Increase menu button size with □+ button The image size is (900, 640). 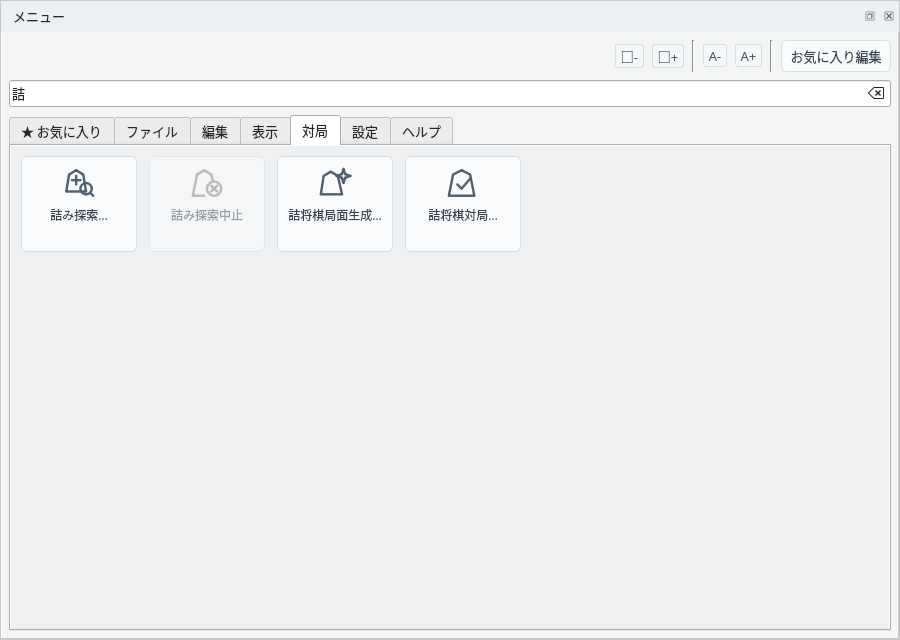[x=668, y=56]
